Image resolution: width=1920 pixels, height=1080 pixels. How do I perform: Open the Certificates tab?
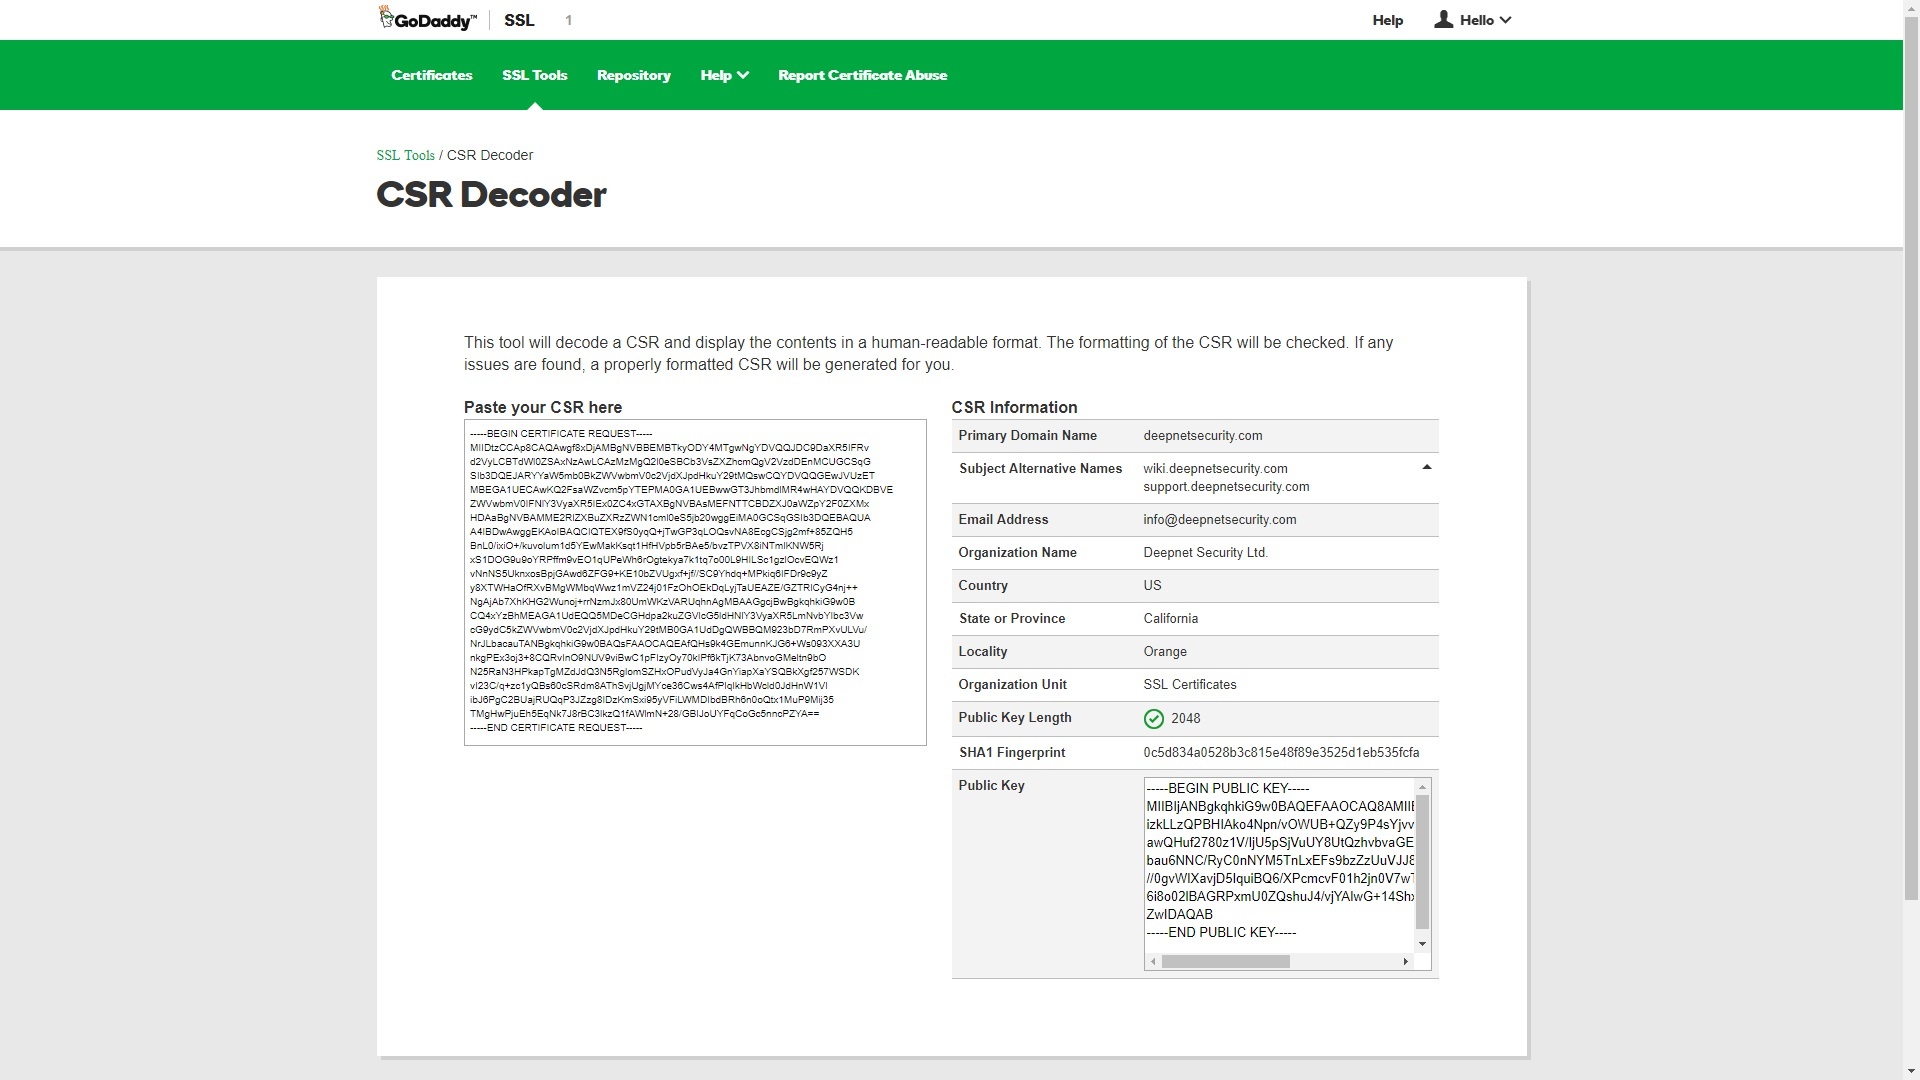click(x=431, y=75)
